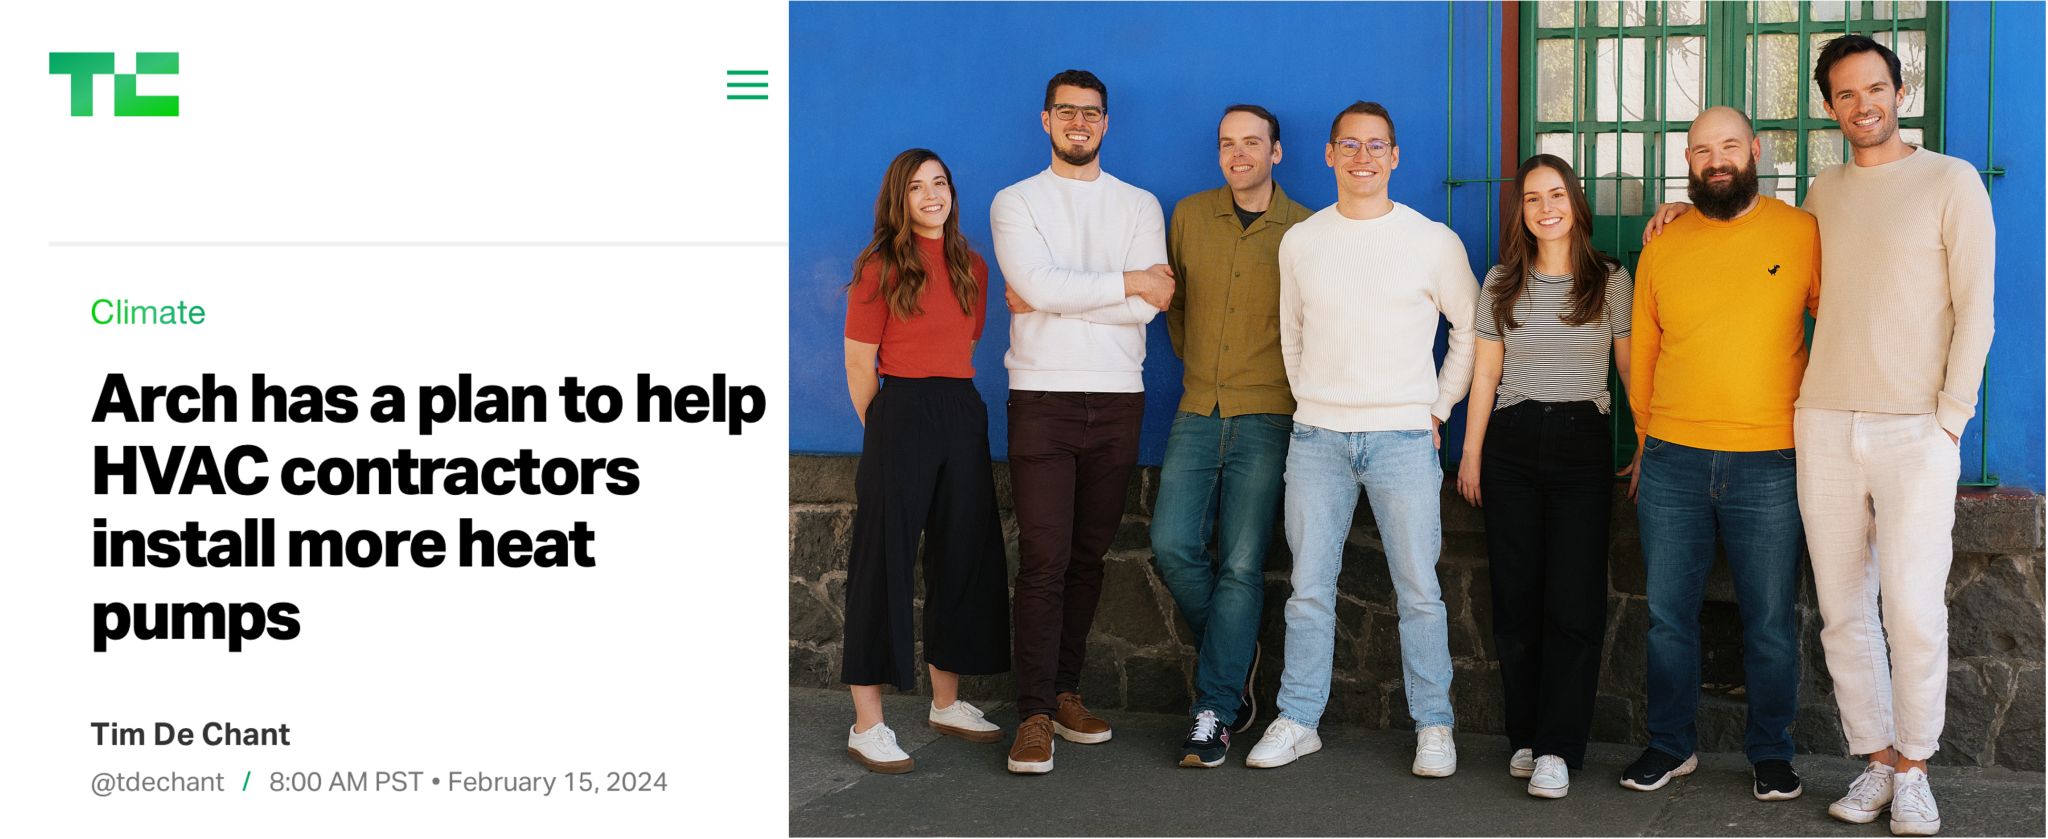2048x839 pixels.
Task: Open author Tim De Chant's profile
Action: coord(190,734)
